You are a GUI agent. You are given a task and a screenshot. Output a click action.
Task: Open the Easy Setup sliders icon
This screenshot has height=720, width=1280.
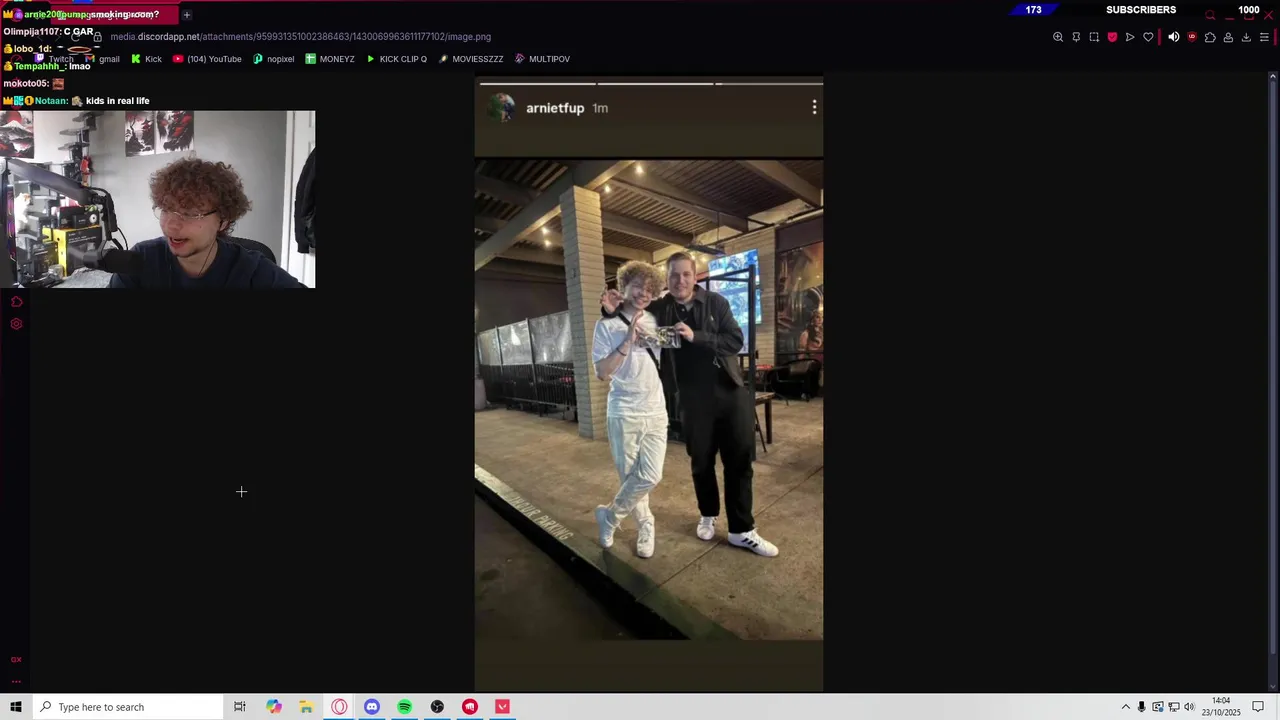pyautogui.click(x=1264, y=37)
